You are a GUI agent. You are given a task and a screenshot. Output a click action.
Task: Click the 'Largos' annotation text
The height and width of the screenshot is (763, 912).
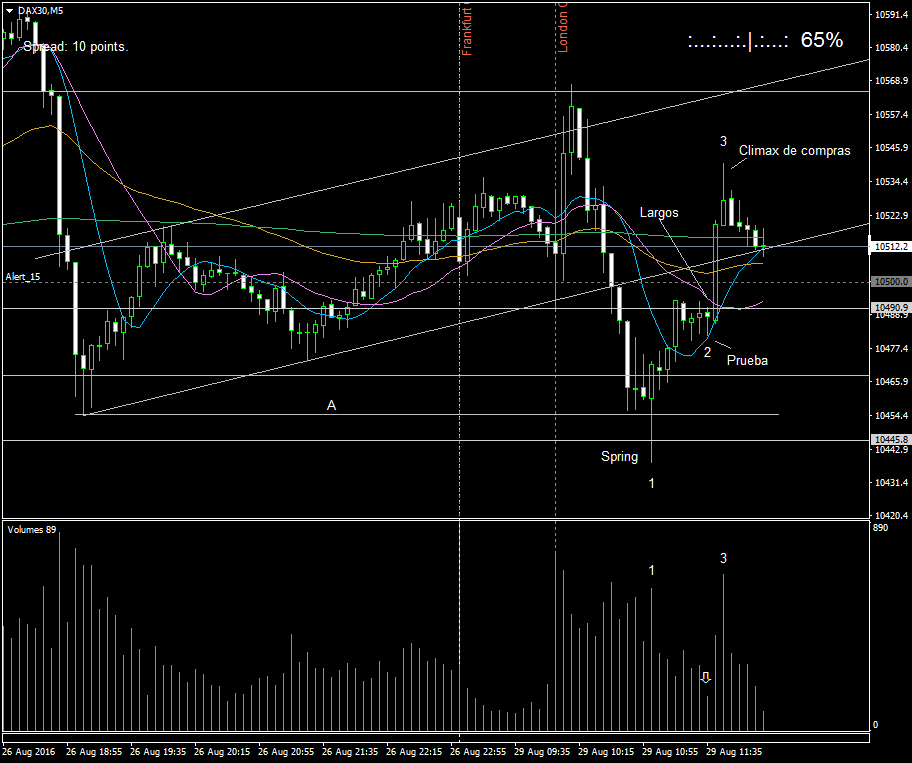(659, 213)
